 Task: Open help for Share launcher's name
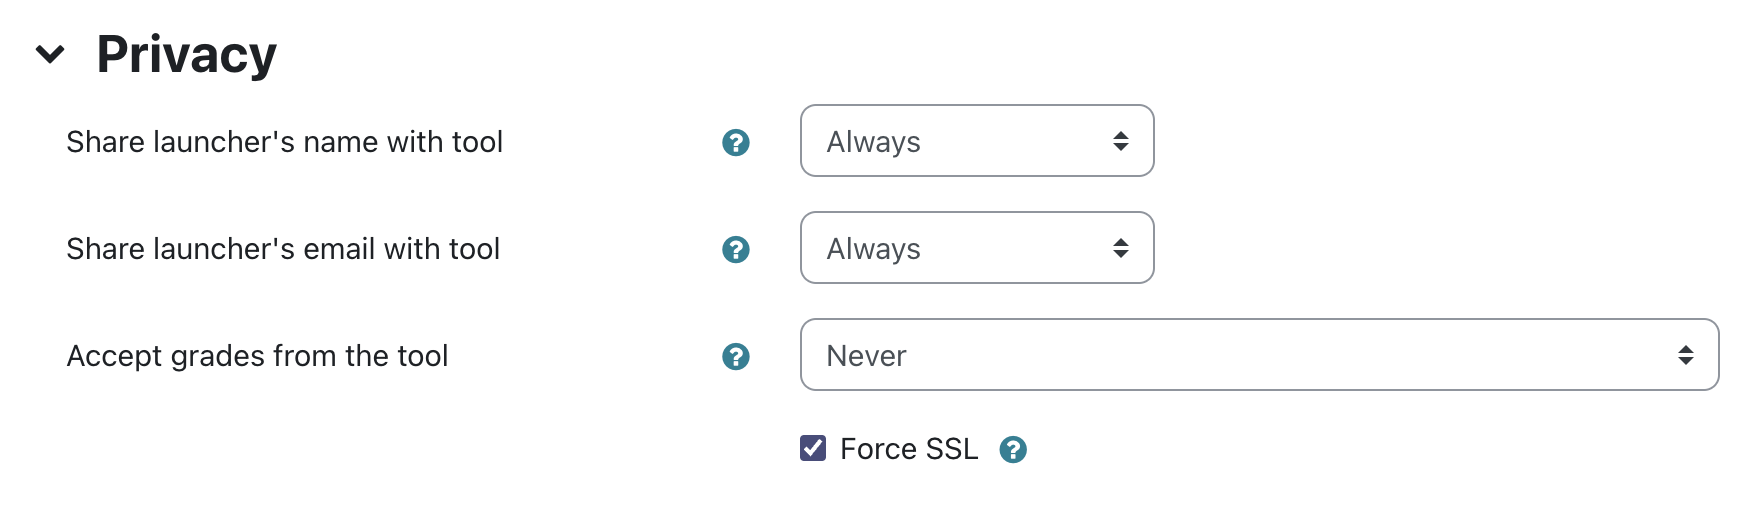[736, 142]
